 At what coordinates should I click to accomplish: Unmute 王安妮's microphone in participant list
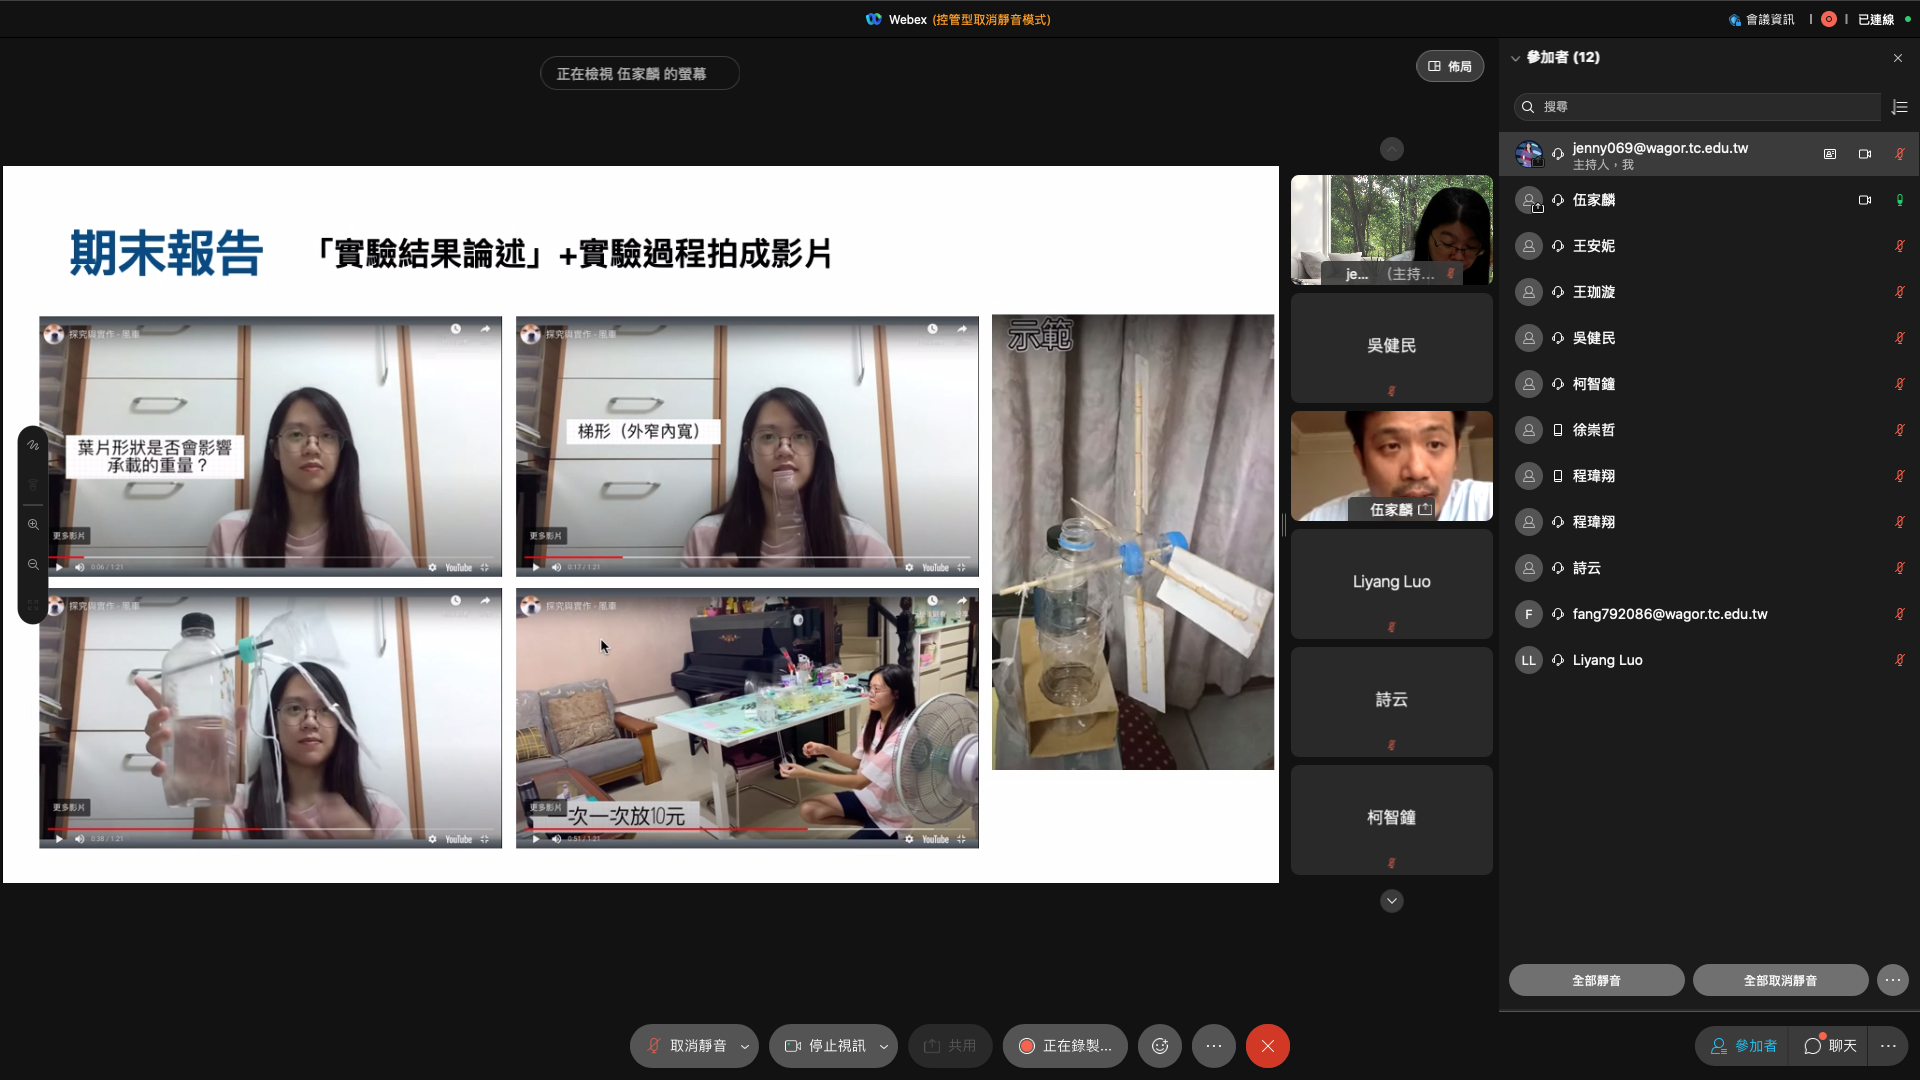click(x=1899, y=246)
